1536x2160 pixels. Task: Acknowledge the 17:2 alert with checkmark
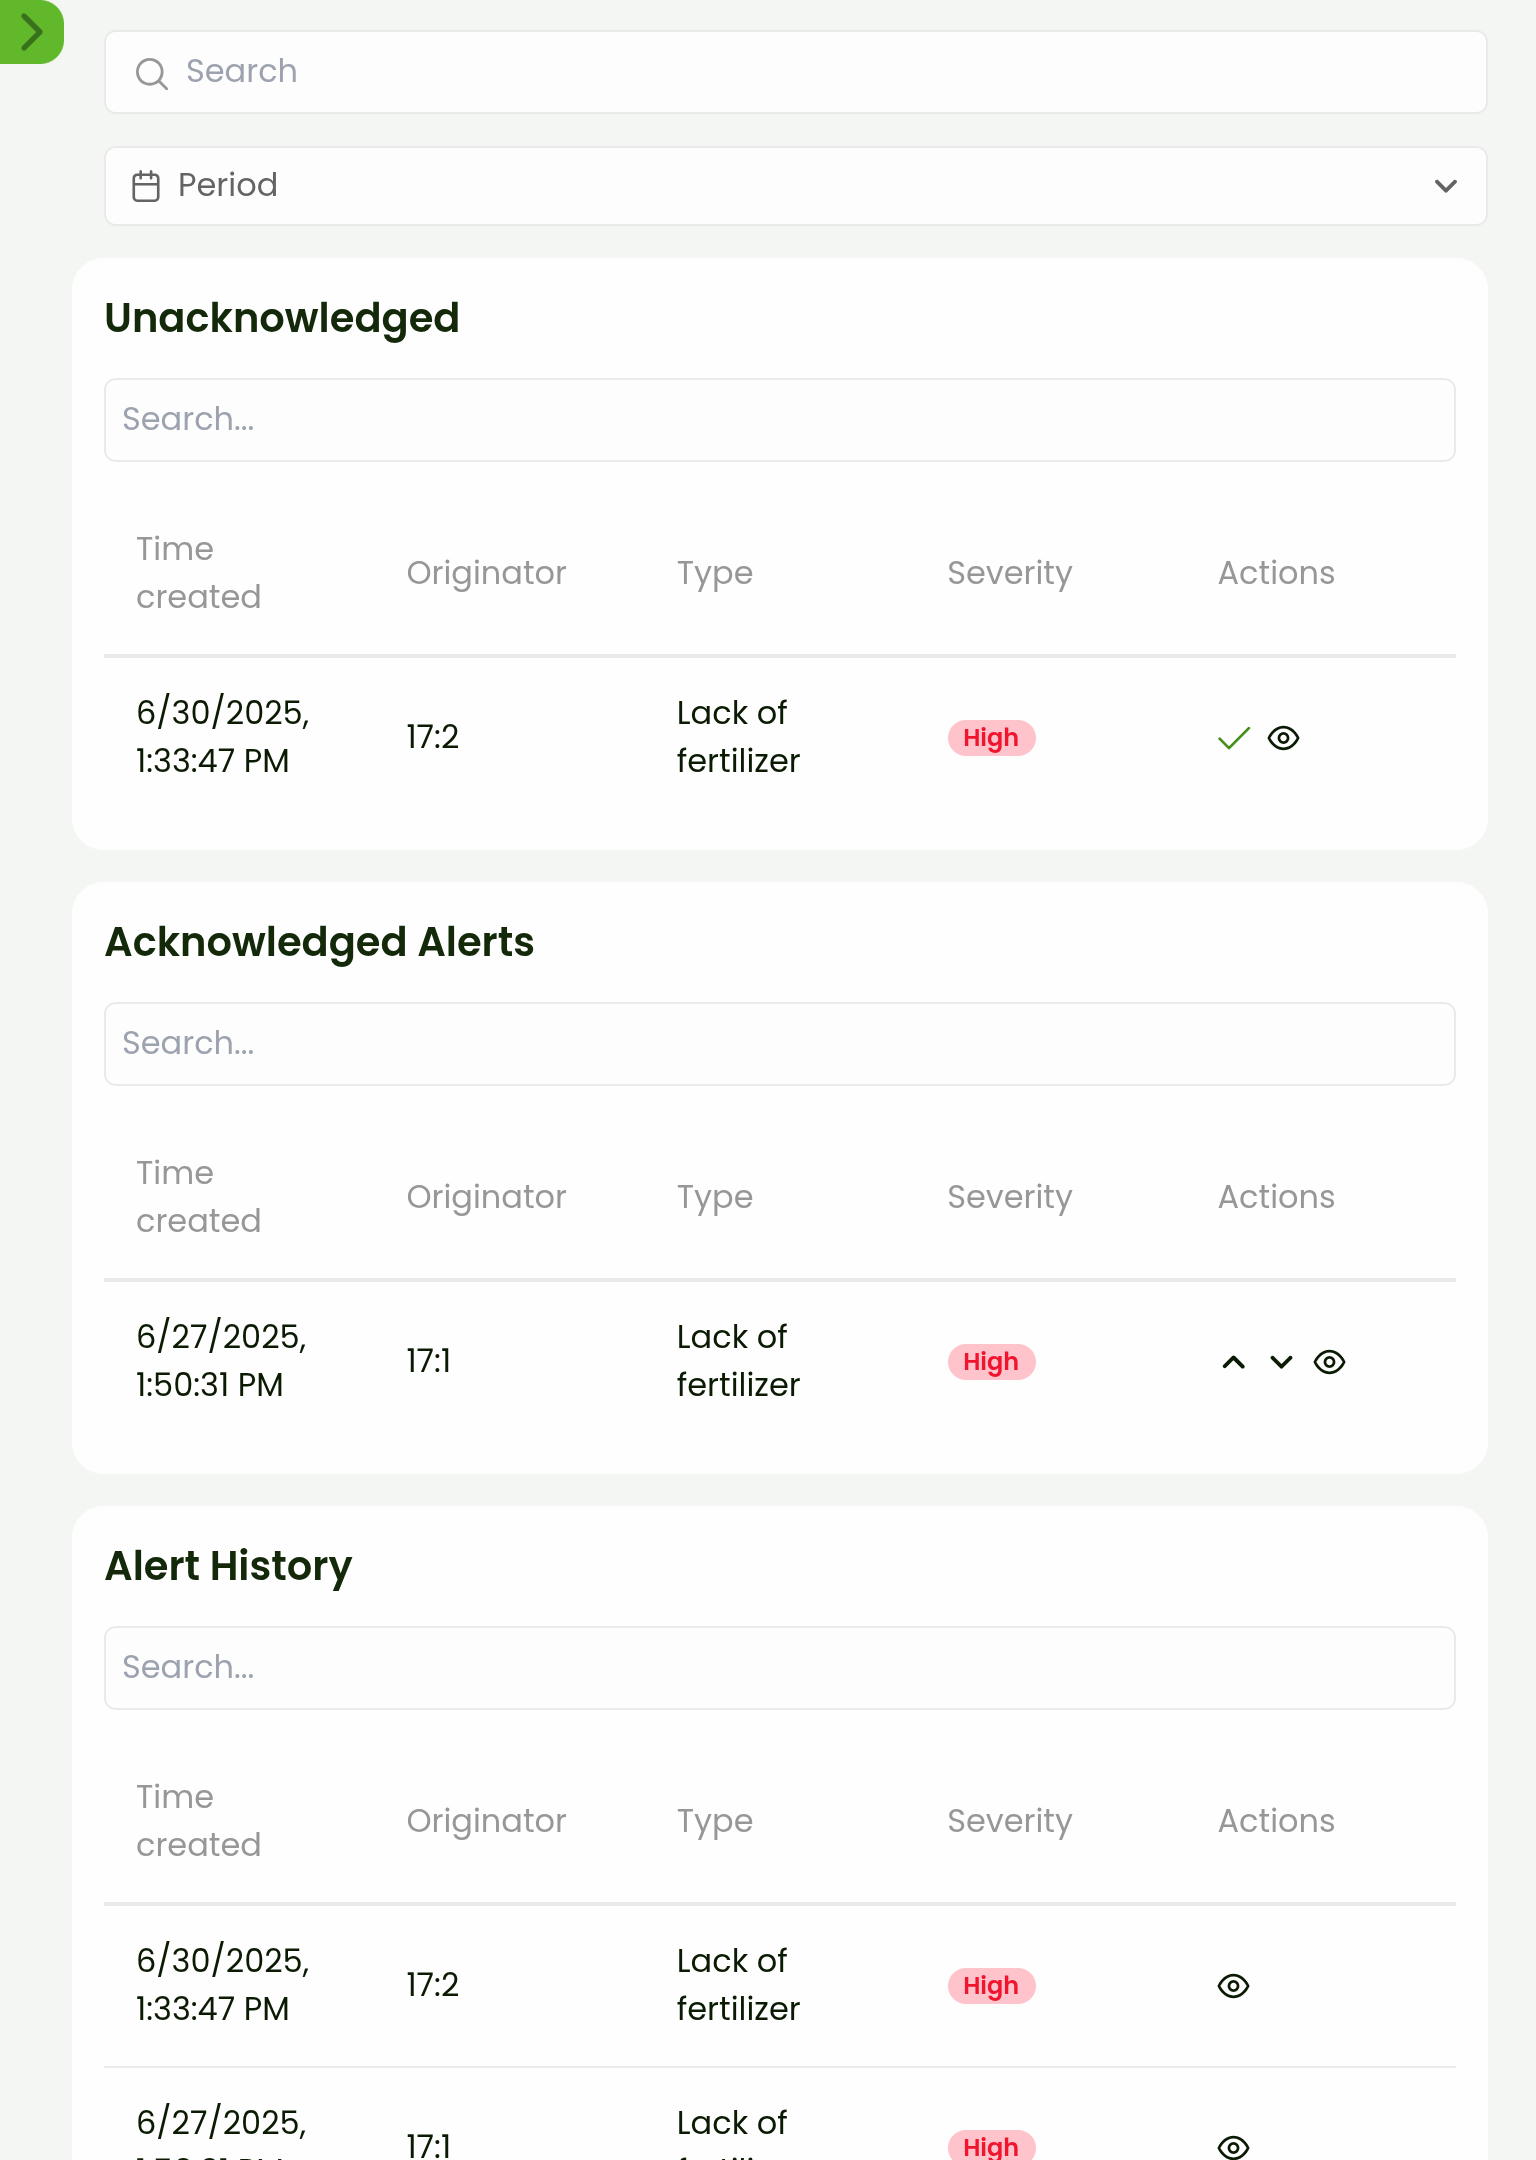(x=1234, y=738)
